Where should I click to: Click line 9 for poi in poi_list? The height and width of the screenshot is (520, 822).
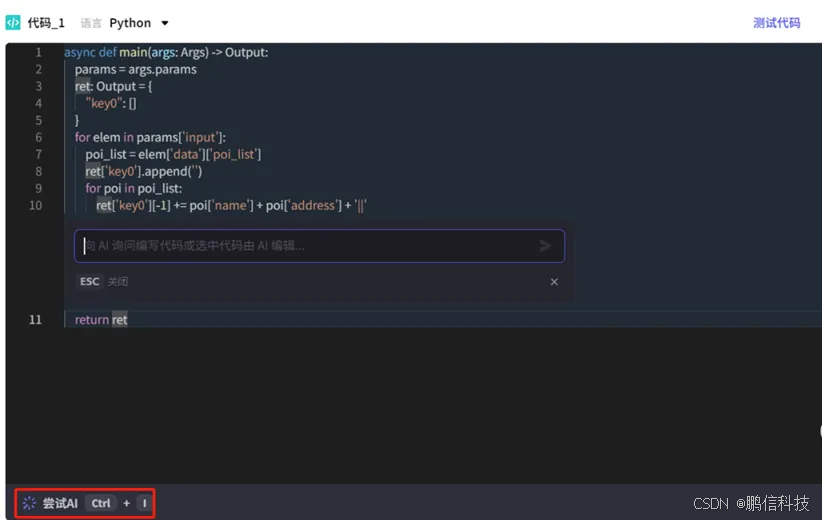134,188
